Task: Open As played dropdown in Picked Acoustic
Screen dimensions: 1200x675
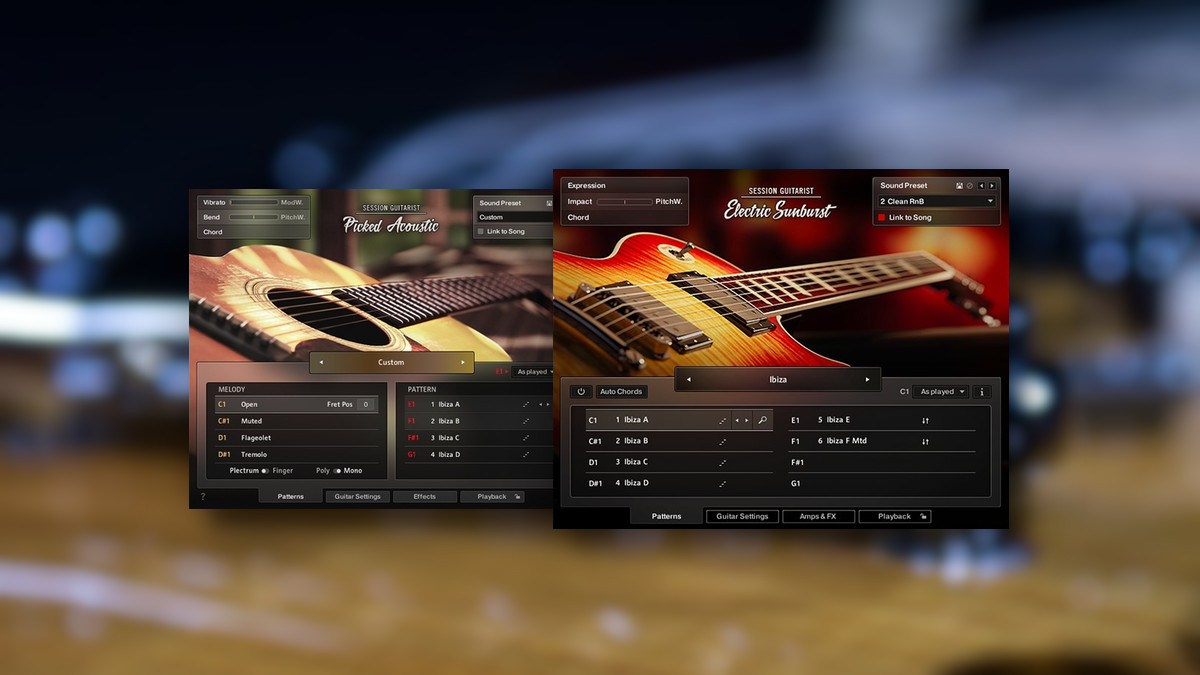Action: [532, 371]
